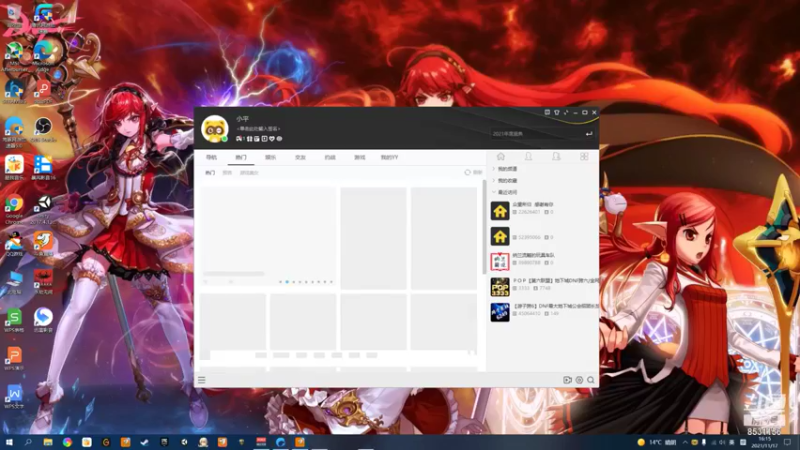Open MSI Afterburner desktop shortcut

(14, 55)
